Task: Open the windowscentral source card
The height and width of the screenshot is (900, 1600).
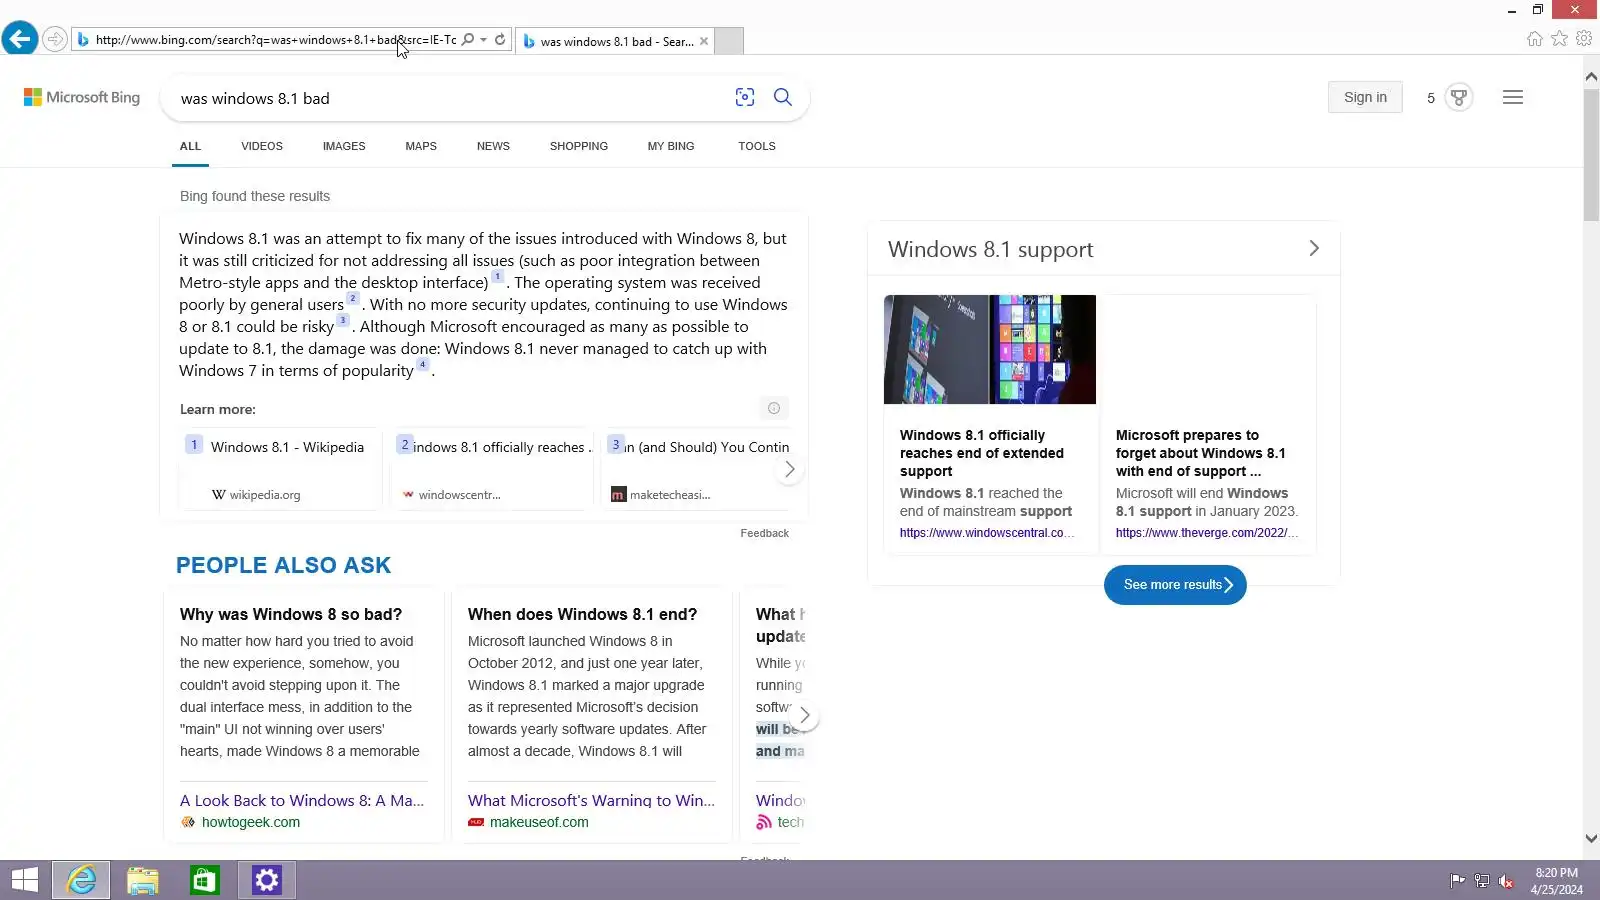Action: tap(492, 469)
